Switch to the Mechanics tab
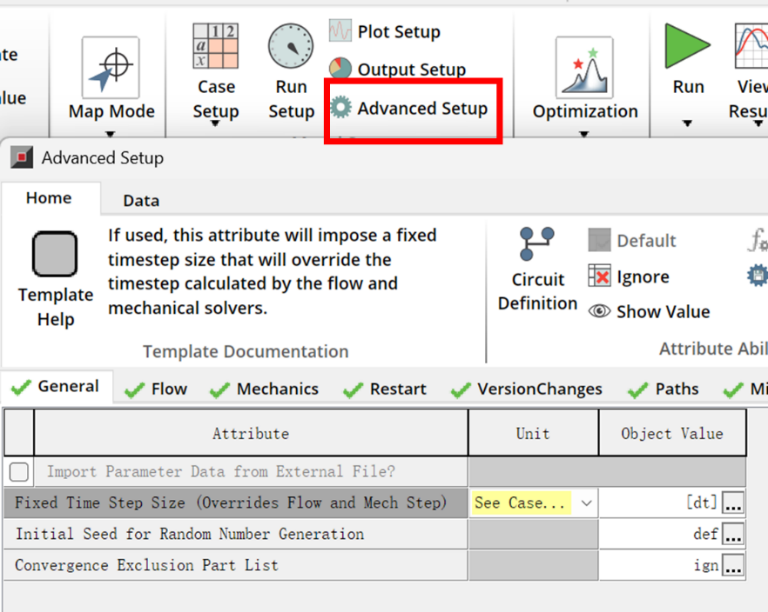Screen dimensions: 768x612 click(x=265, y=389)
